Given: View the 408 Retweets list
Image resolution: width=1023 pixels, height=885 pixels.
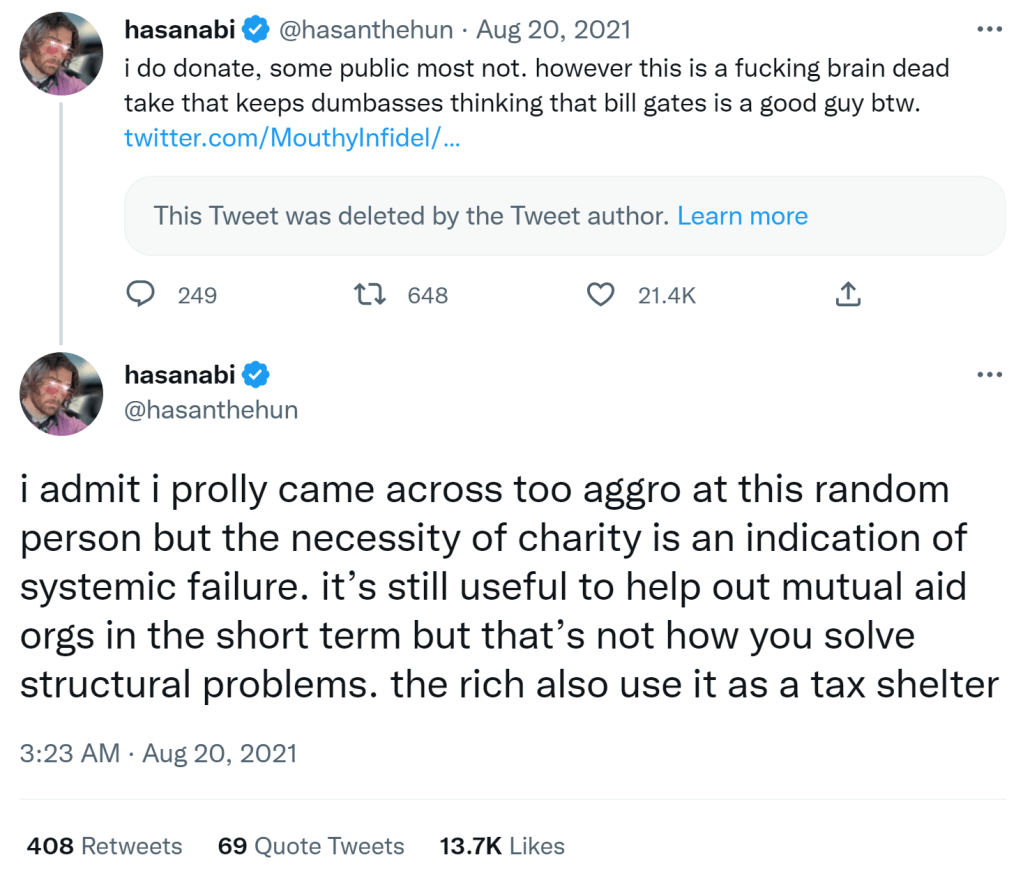Looking at the screenshot, I should coord(105,846).
